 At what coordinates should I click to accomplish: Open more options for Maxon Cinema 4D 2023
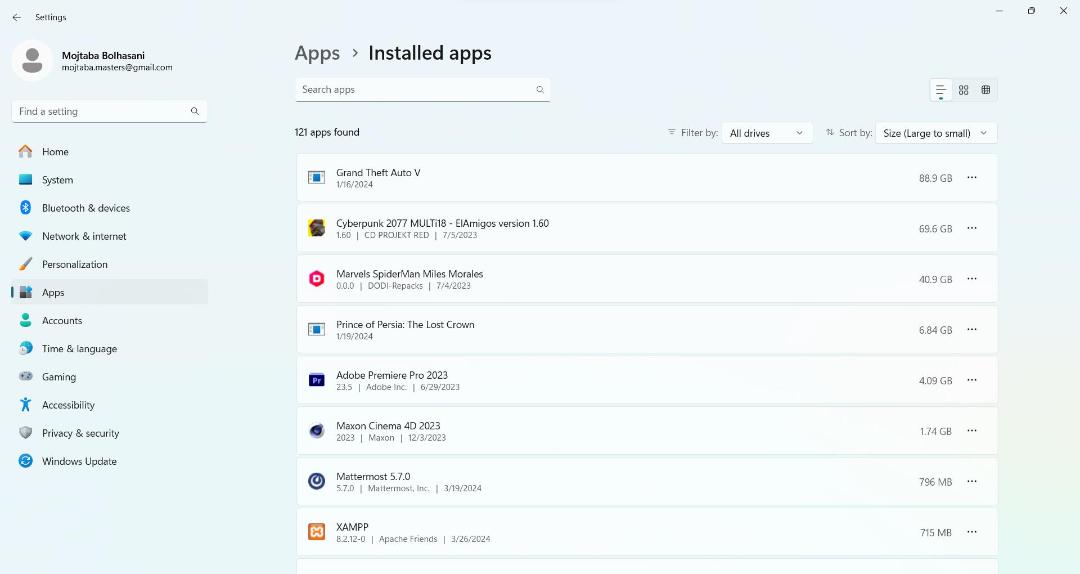[972, 431]
